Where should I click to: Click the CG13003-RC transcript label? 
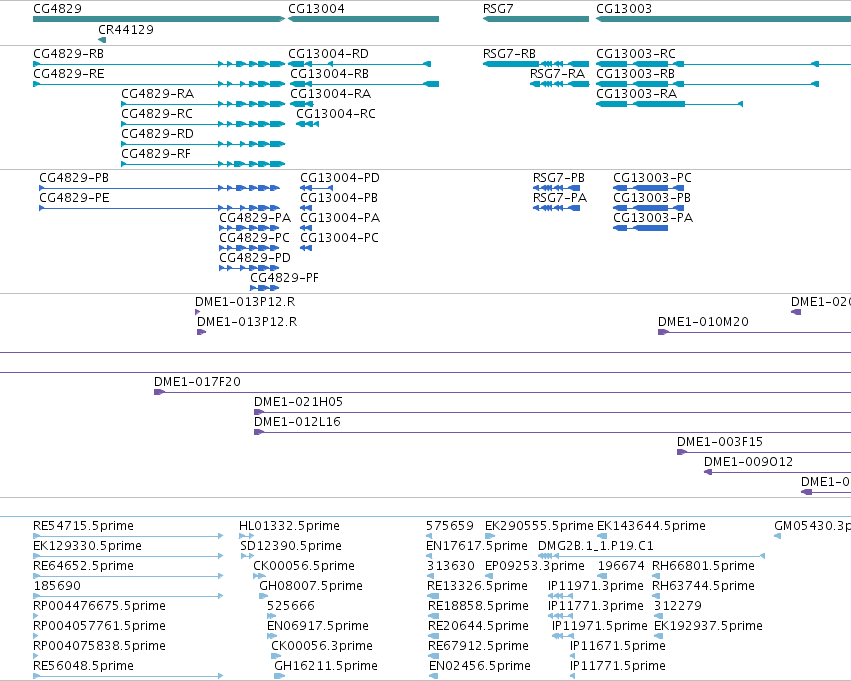point(636,54)
